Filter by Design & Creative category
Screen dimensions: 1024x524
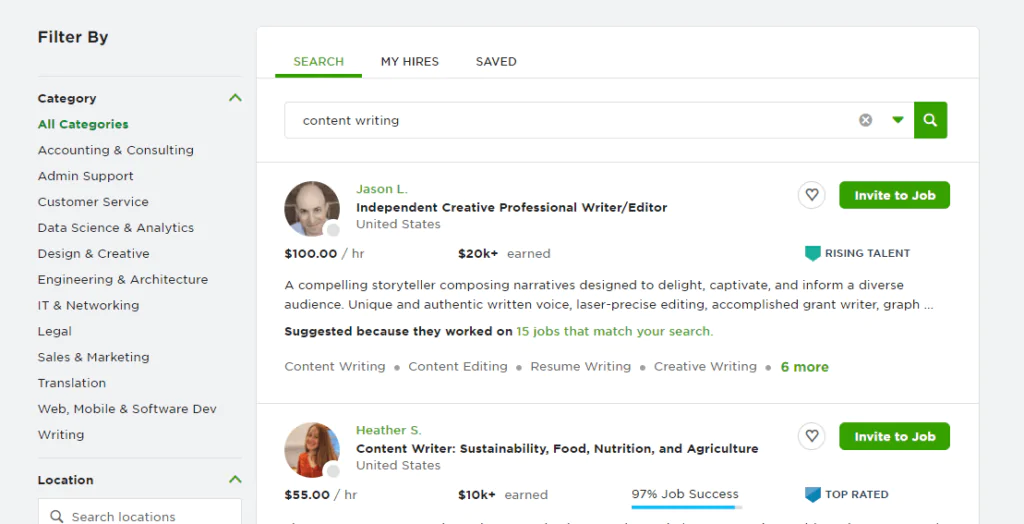tap(94, 254)
